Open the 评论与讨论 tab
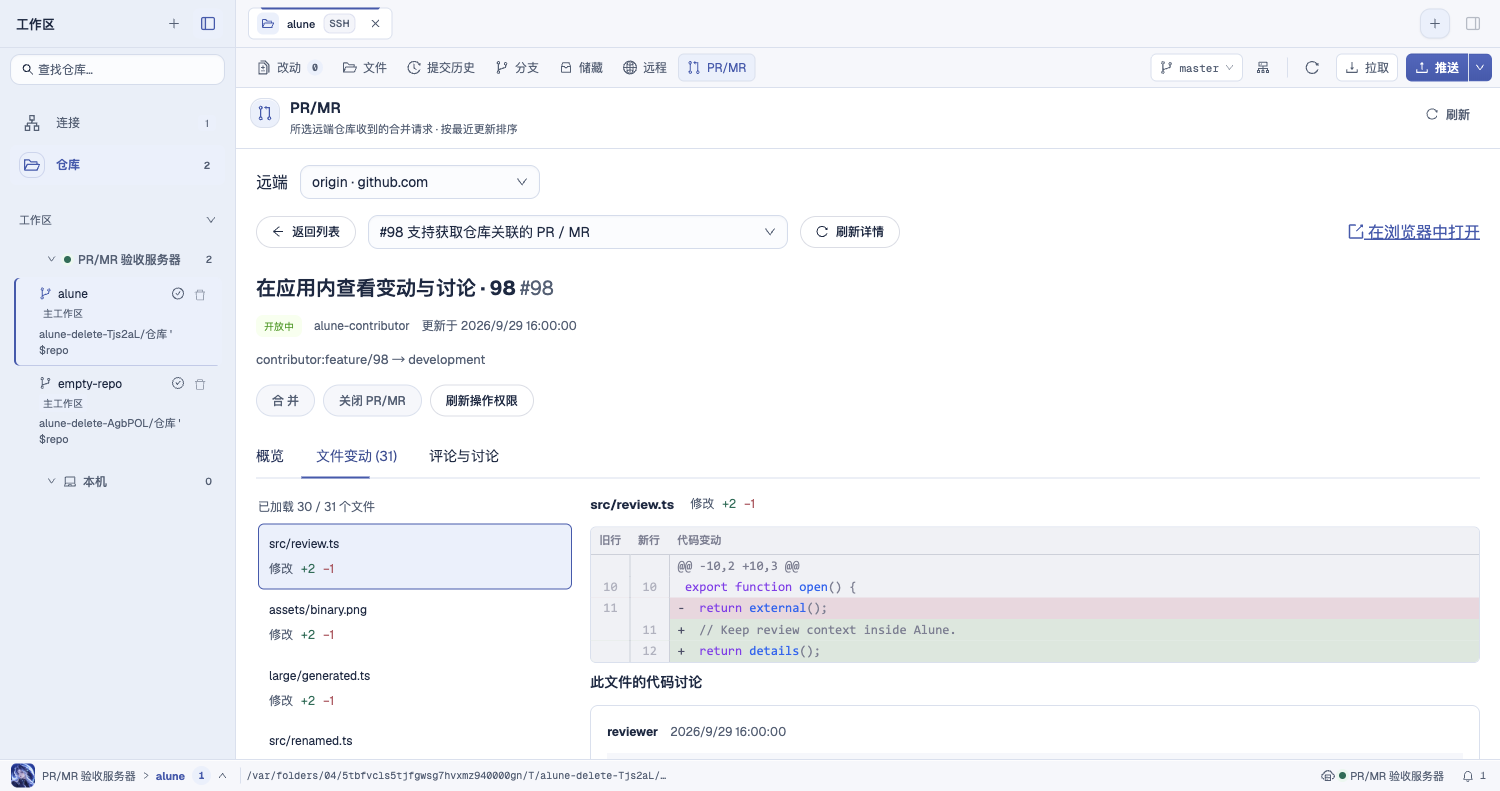 coord(464,456)
